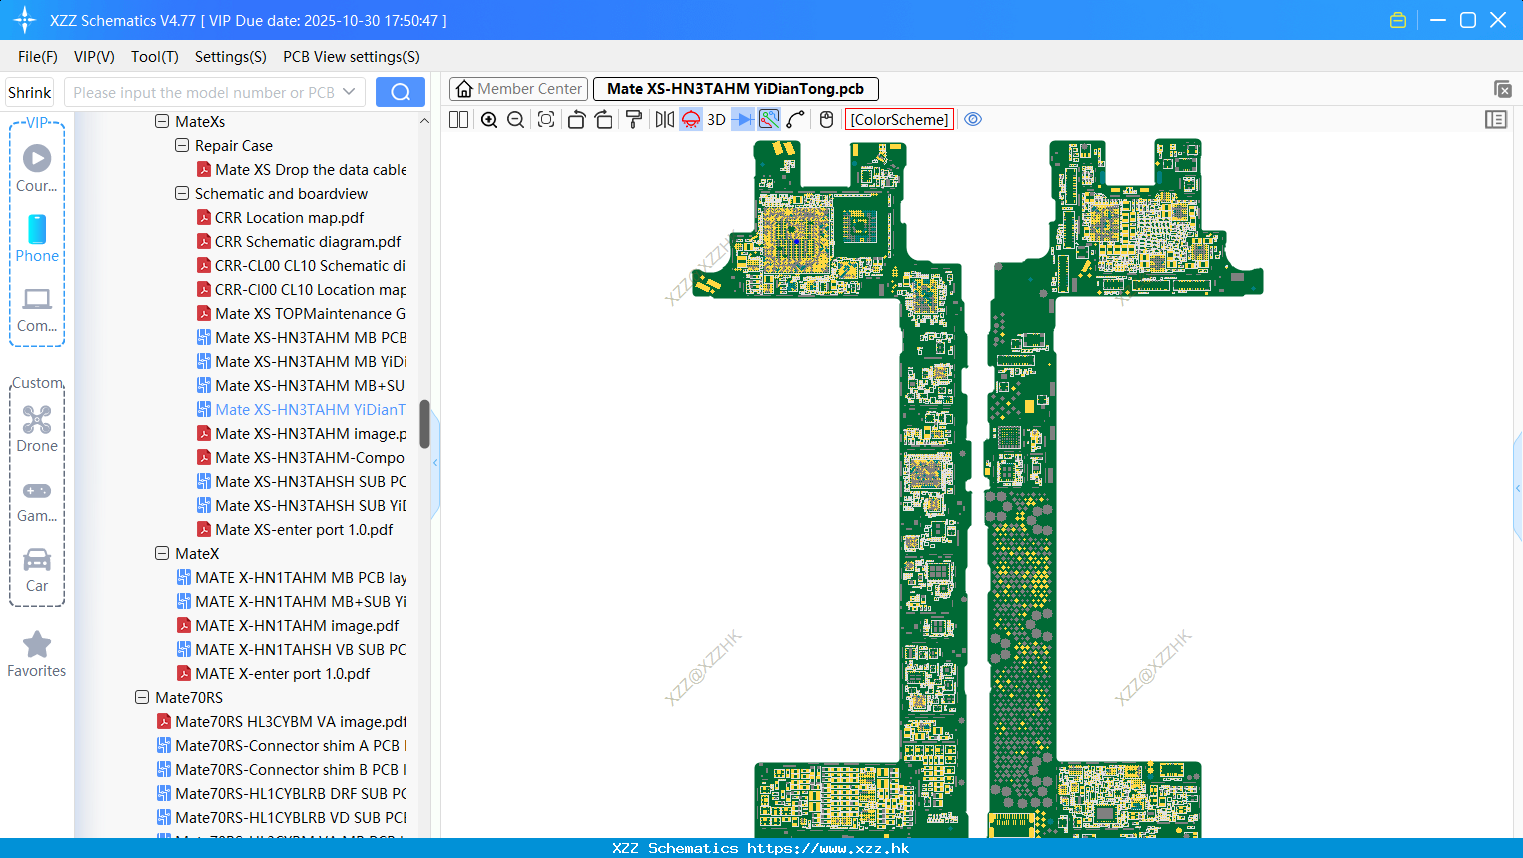Open the Settings(S) menu
The image size is (1523, 858).
(x=231, y=57)
